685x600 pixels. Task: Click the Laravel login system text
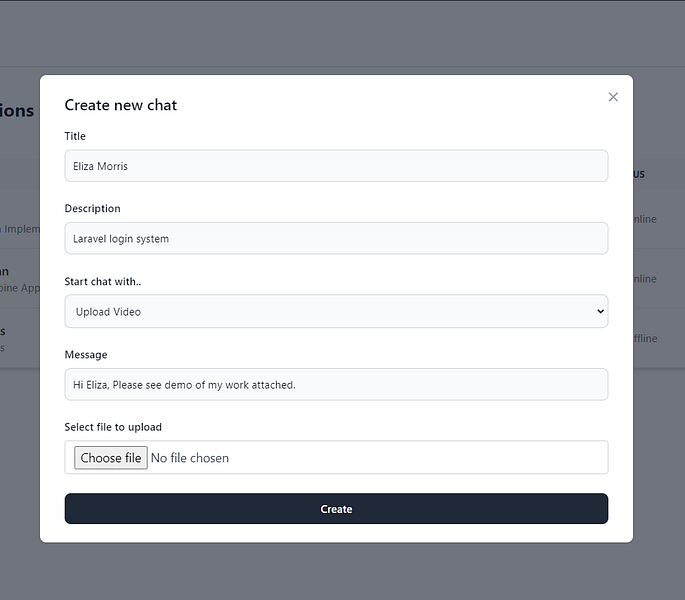121,239
